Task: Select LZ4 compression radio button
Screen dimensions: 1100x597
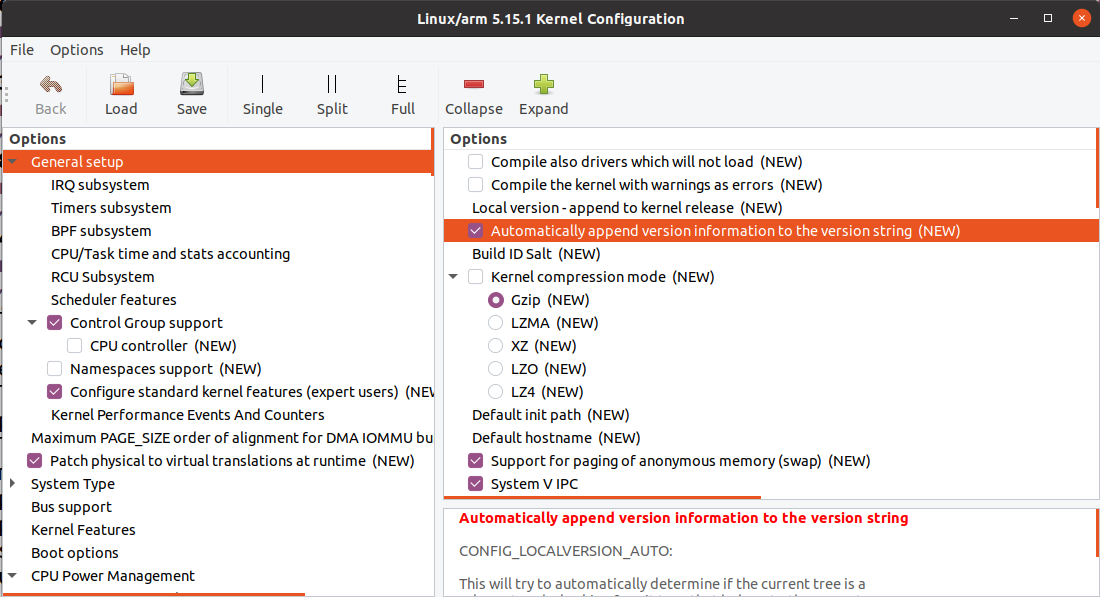Action: (496, 392)
